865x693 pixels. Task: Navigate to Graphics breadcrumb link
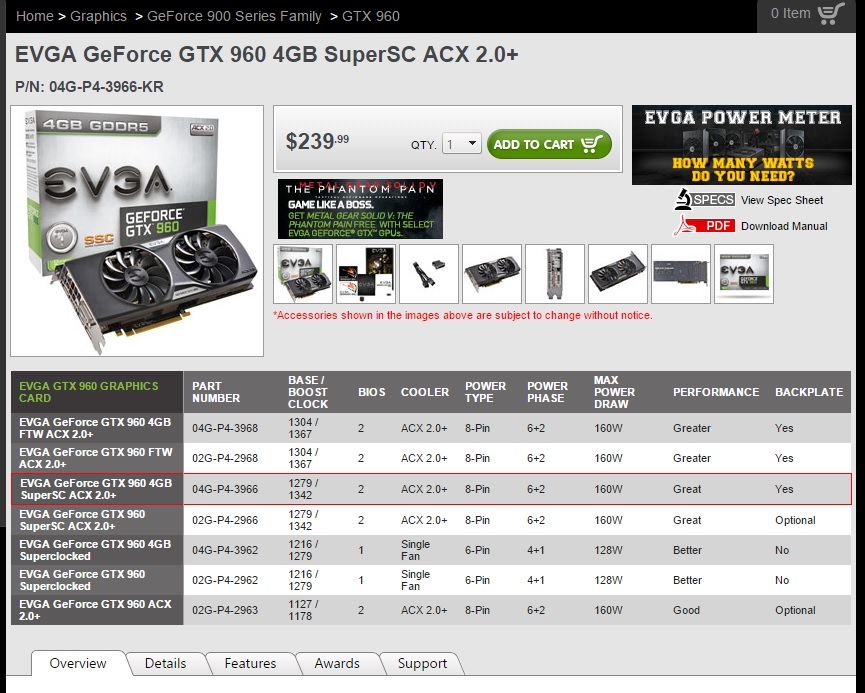(x=98, y=16)
